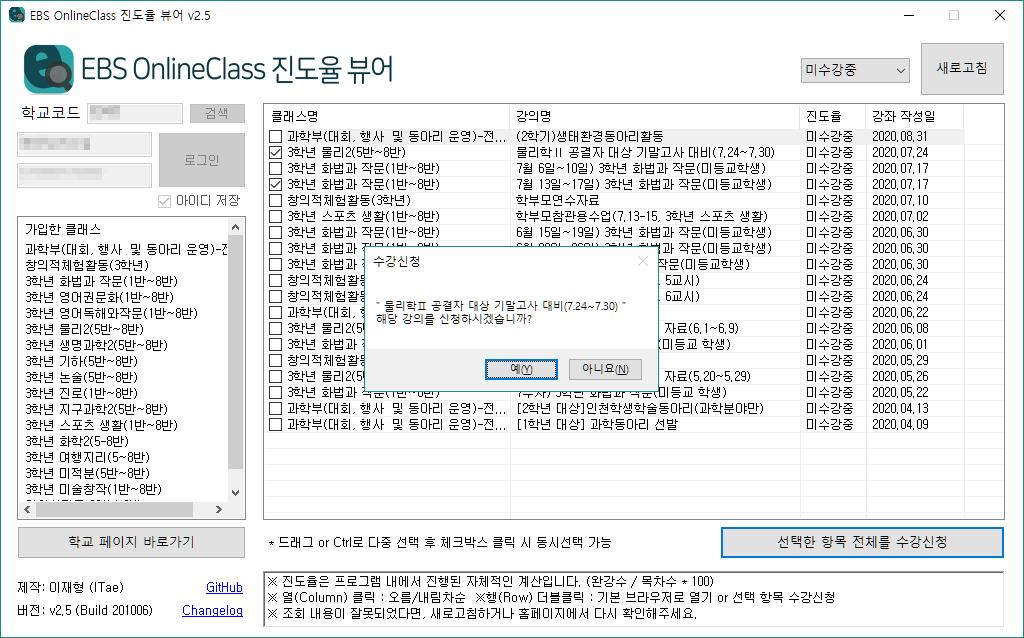Click the 새로고침 refresh button
The height and width of the screenshot is (638, 1024).
coord(962,69)
